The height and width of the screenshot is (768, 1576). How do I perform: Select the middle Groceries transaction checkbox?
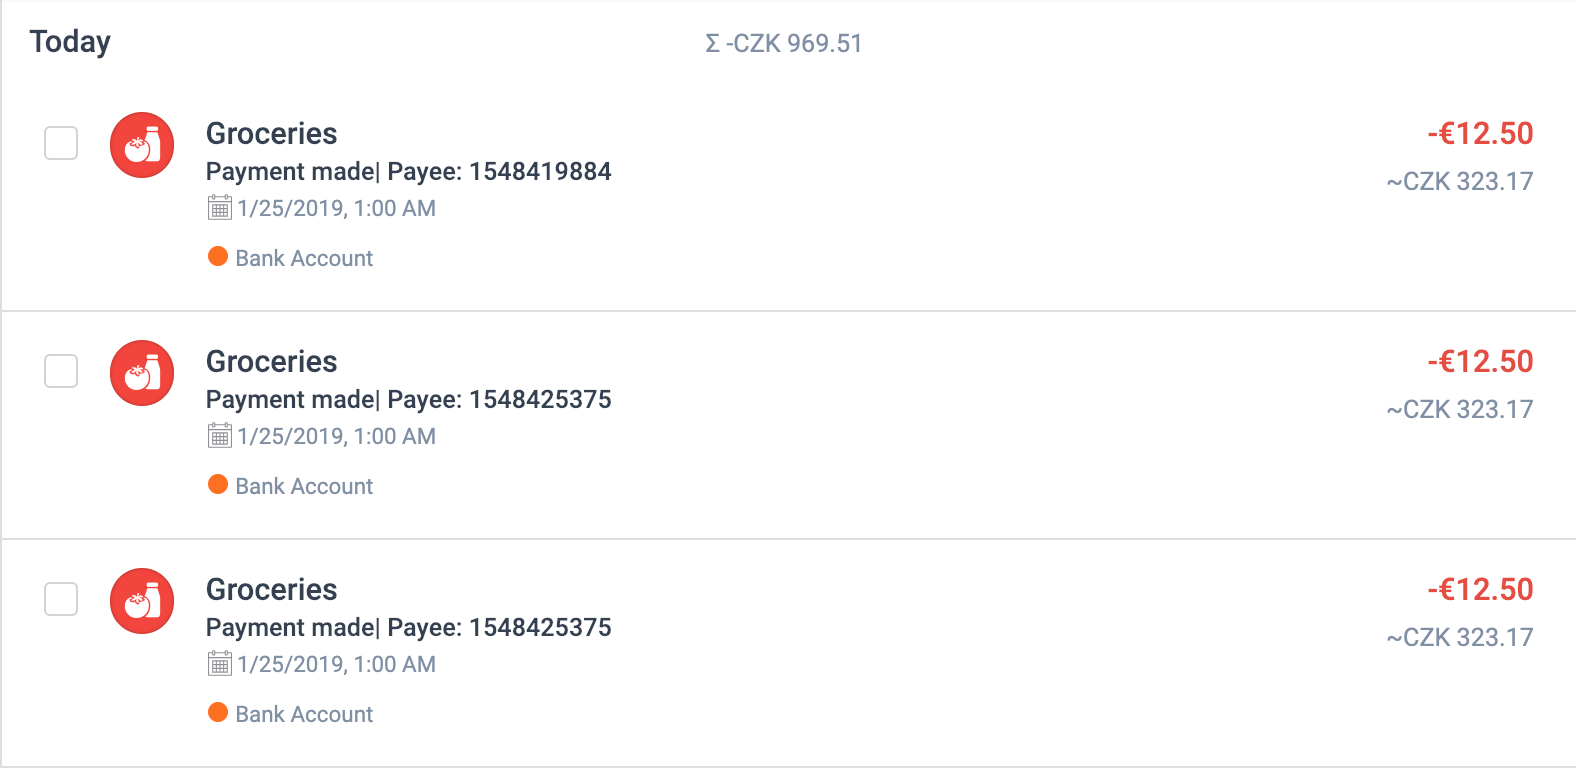pyautogui.click(x=61, y=371)
